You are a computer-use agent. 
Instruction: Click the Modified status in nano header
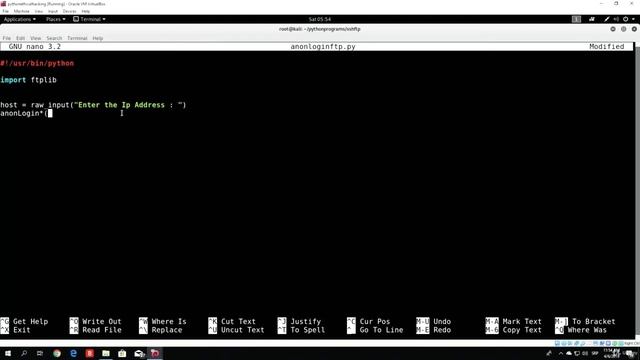pos(607,47)
